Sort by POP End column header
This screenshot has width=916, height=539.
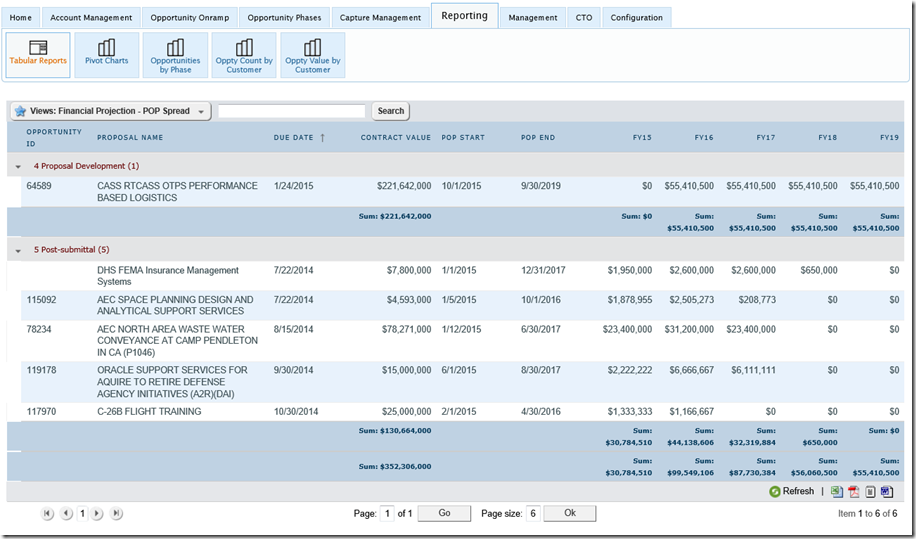[x=538, y=138]
